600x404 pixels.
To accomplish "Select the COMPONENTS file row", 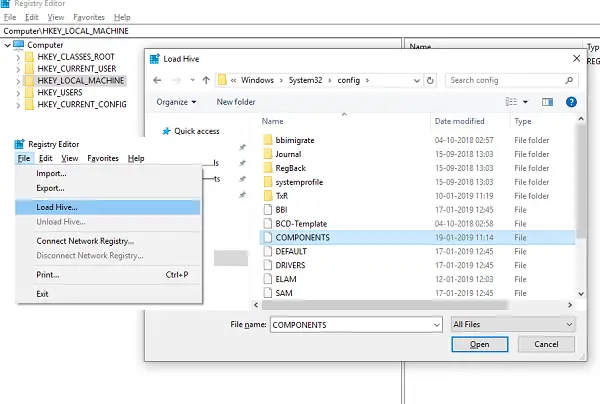I will 417,237.
